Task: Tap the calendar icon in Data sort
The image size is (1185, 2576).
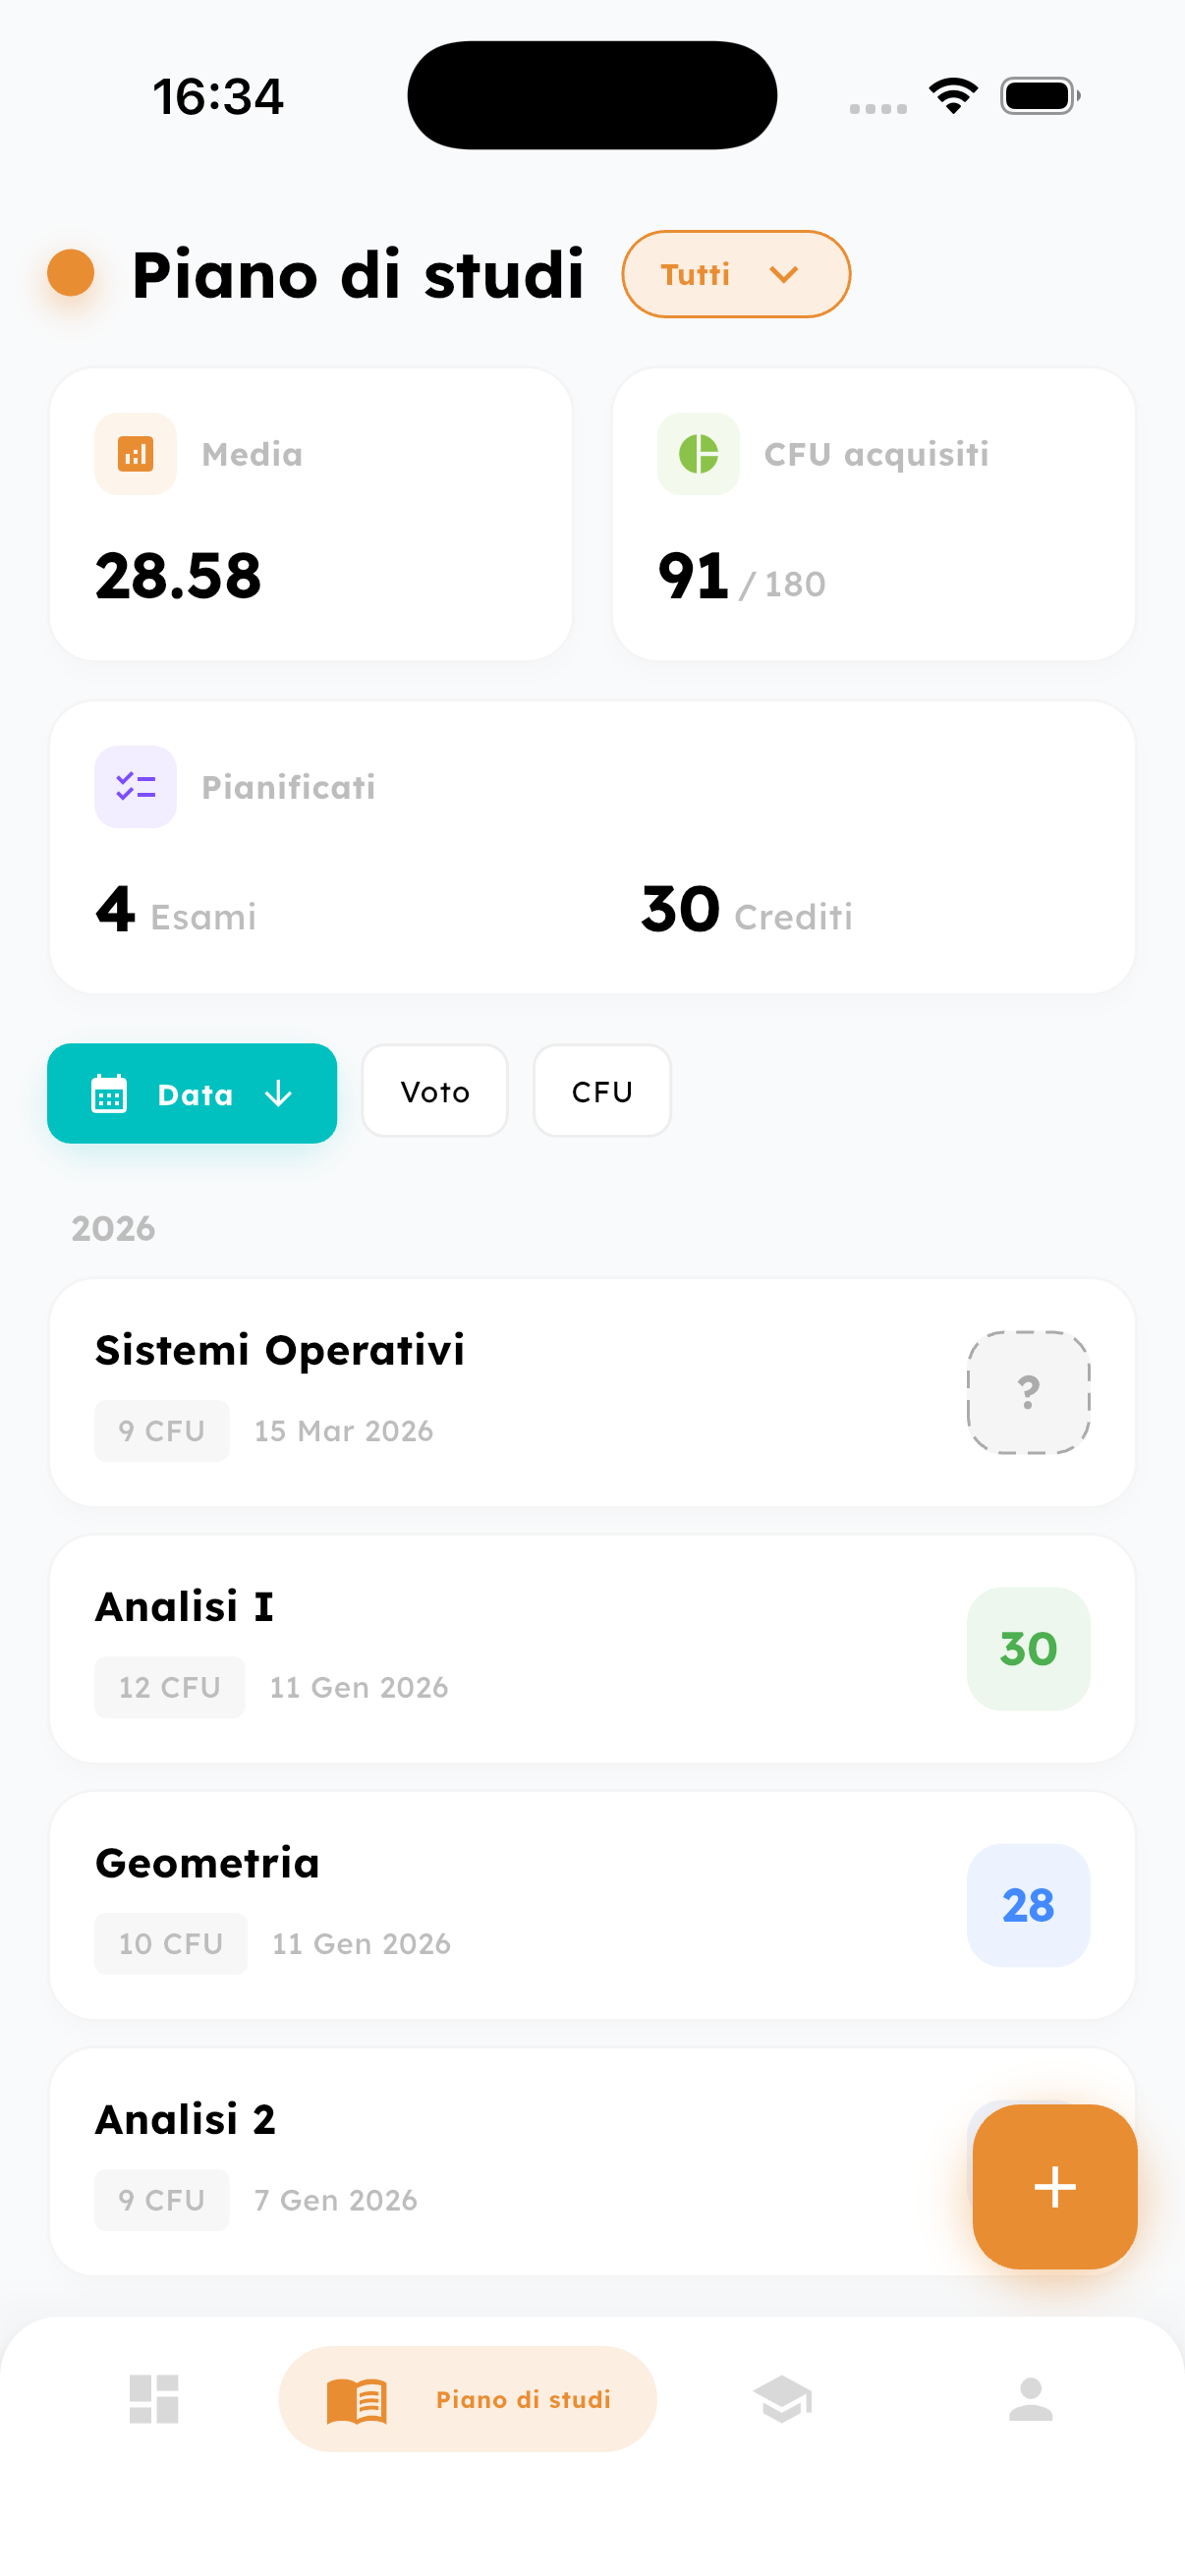Action: tap(109, 1094)
